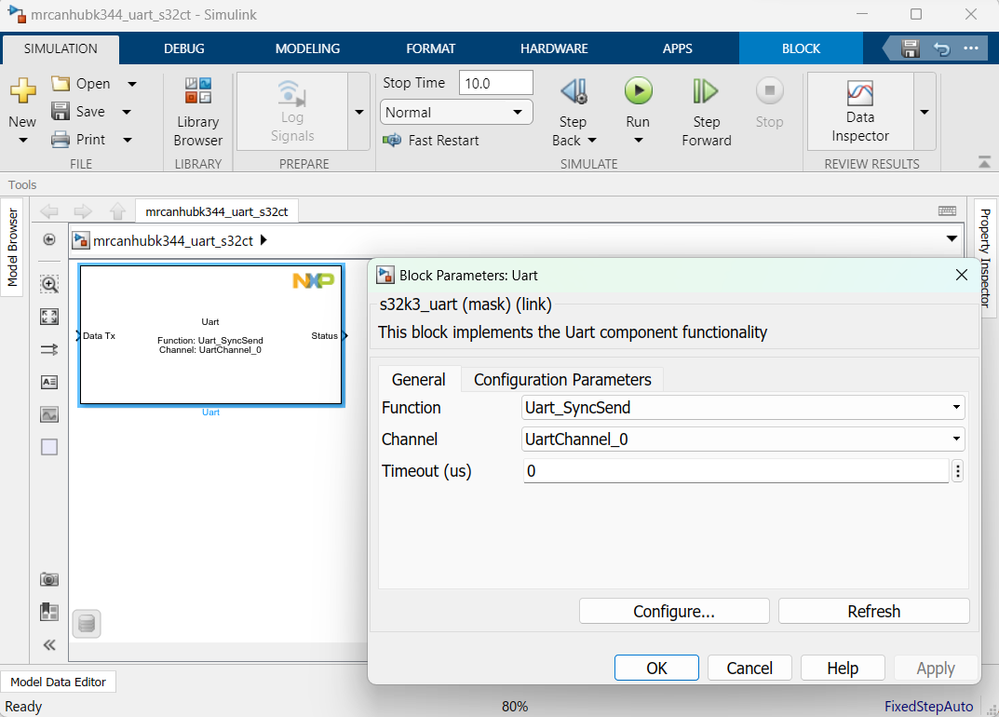Click the hide/show explorer bar icon

coord(49,240)
